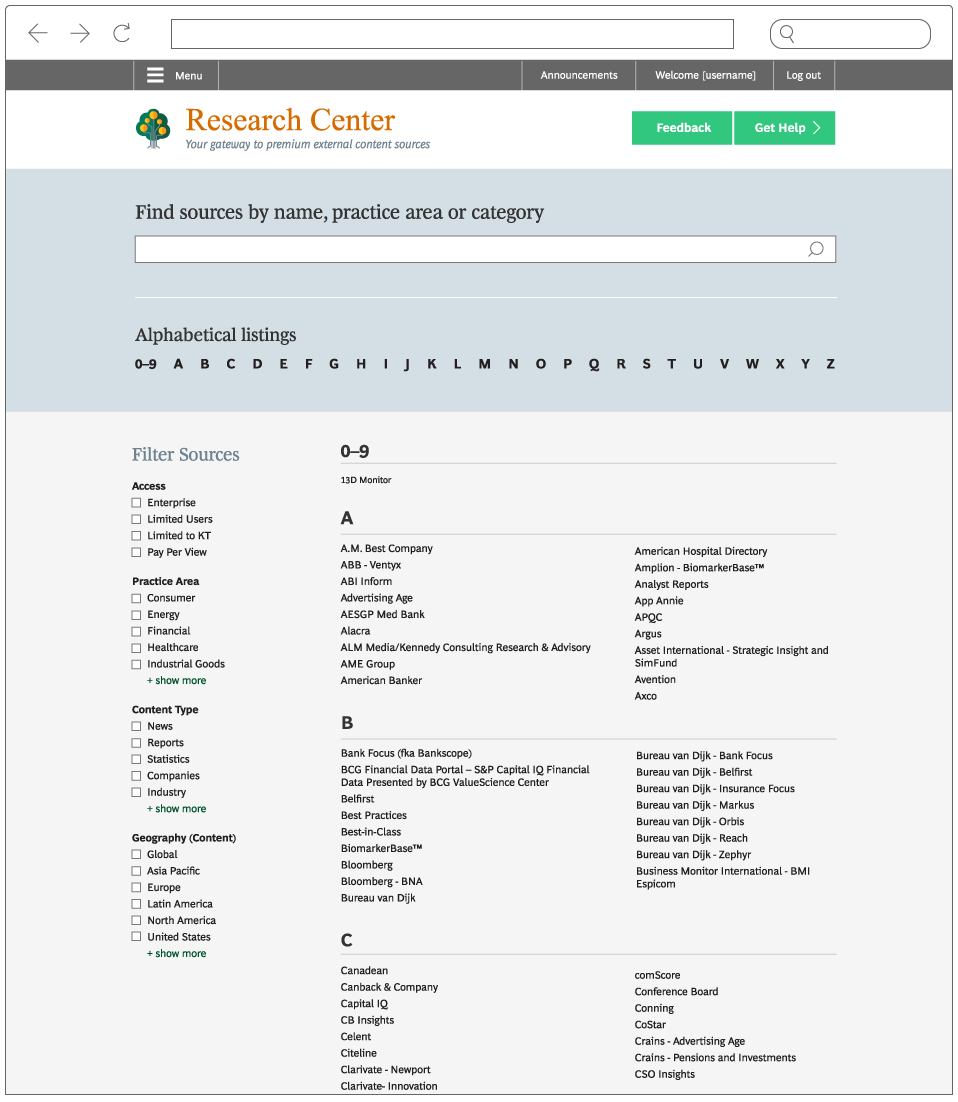Open Business Monitor International - BMI Espicom link

pos(723,877)
